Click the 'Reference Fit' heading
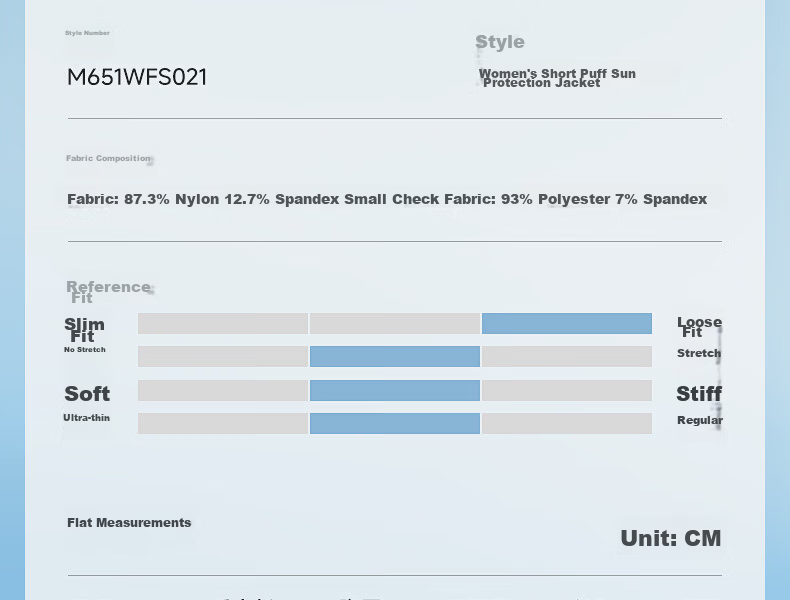Viewport: 790px width, 600px height. (108, 292)
